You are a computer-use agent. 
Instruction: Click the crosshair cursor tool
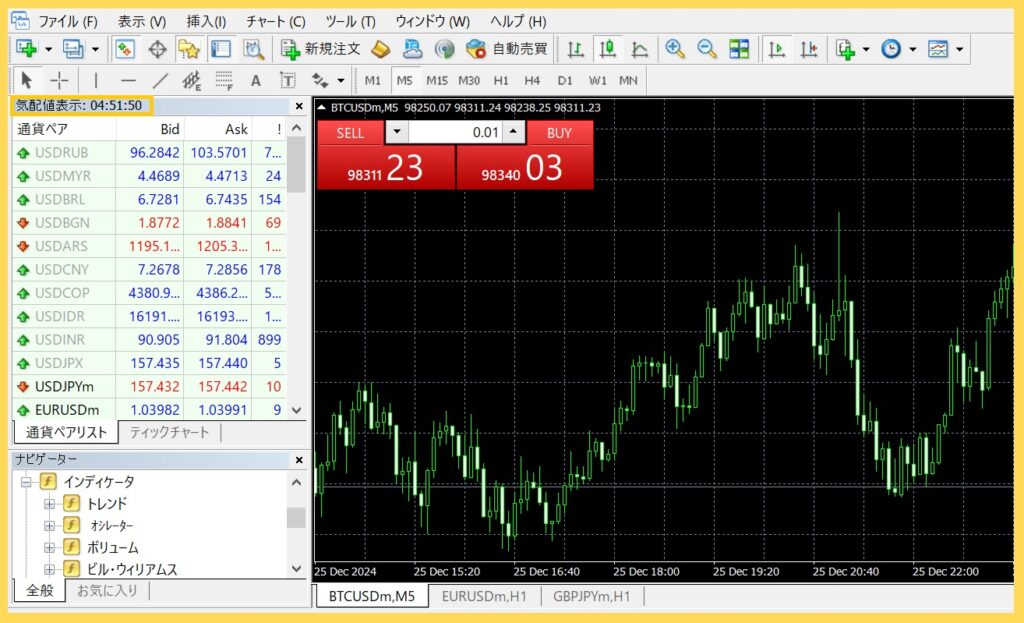point(60,80)
